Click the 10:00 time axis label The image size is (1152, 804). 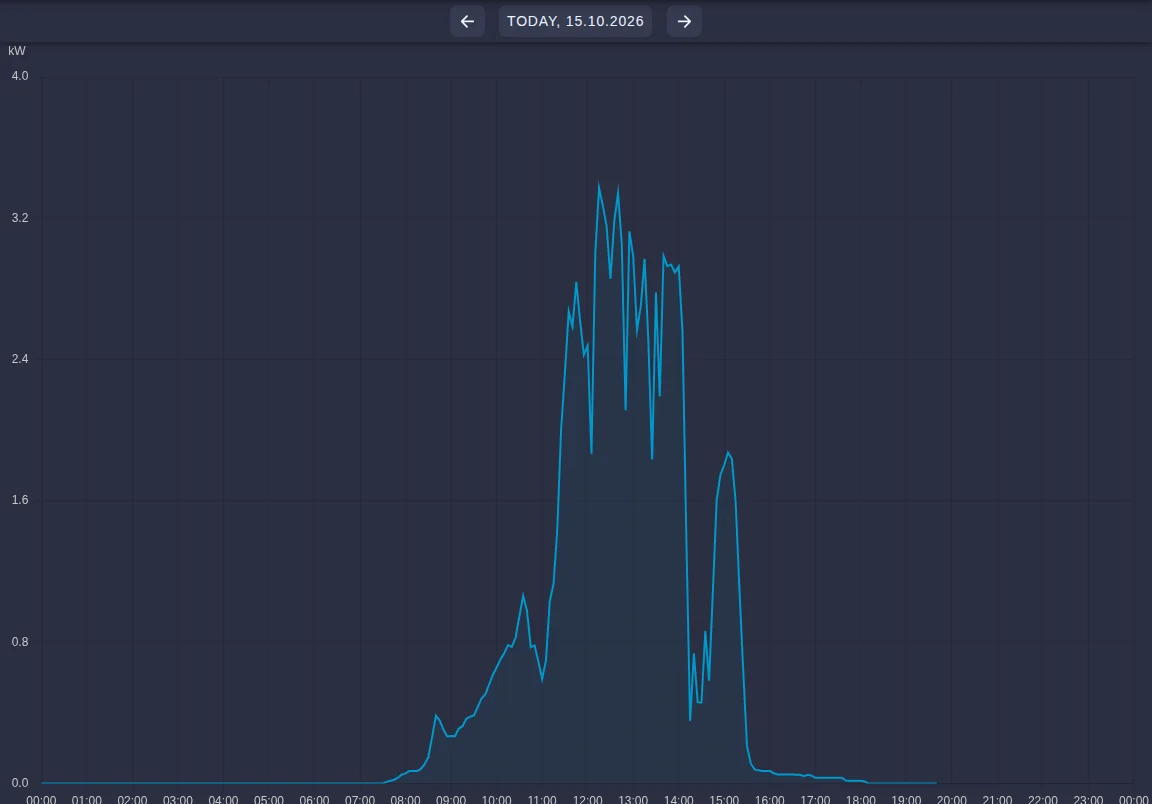click(x=496, y=799)
